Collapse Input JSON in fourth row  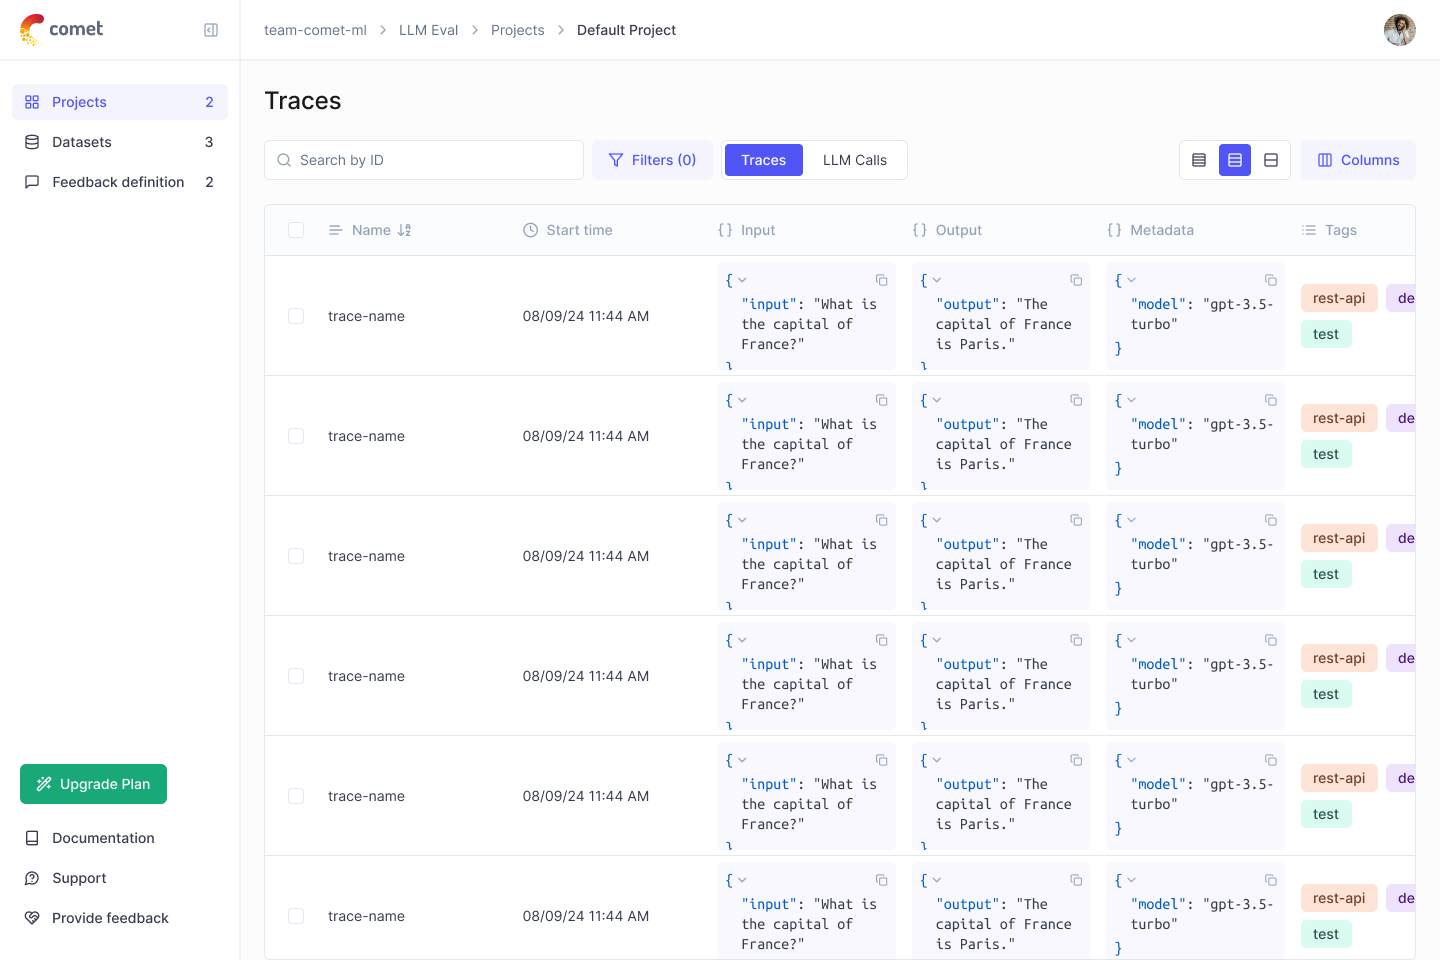coord(742,640)
